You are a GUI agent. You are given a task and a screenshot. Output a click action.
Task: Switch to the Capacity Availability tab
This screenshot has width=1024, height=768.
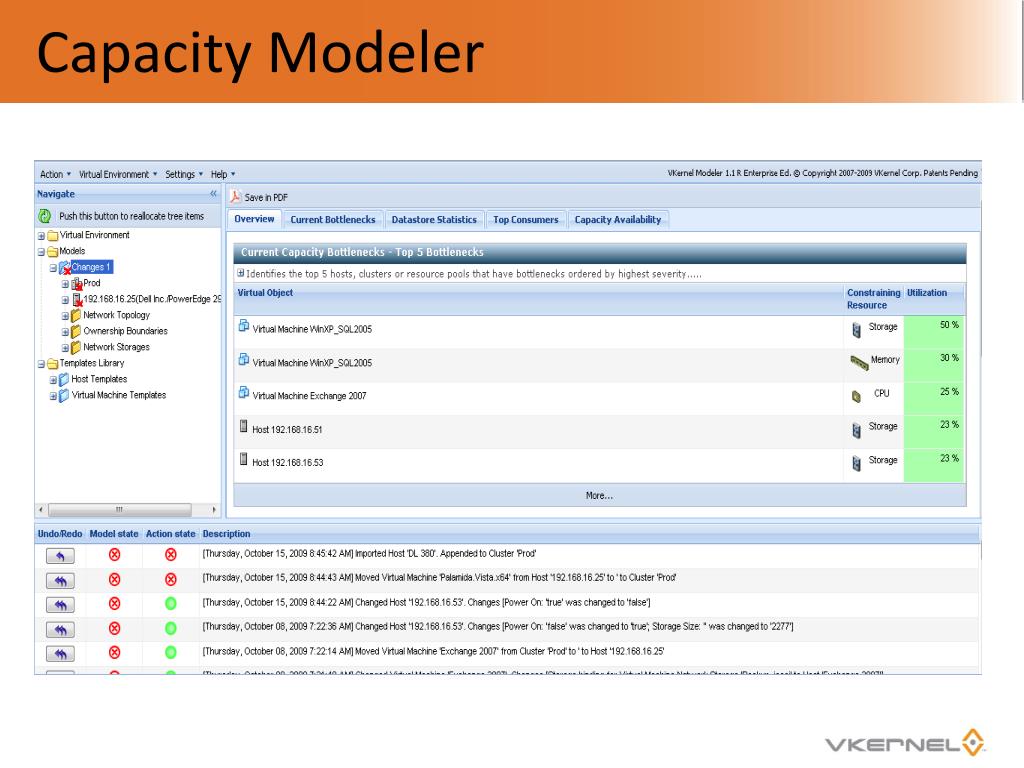coord(618,219)
